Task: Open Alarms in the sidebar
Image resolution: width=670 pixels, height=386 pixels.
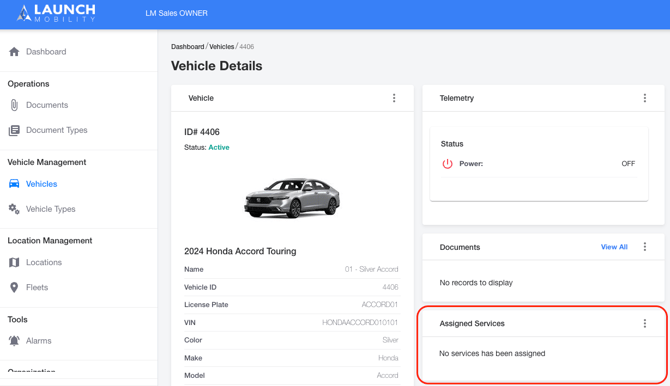Action: pyautogui.click(x=38, y=341)
